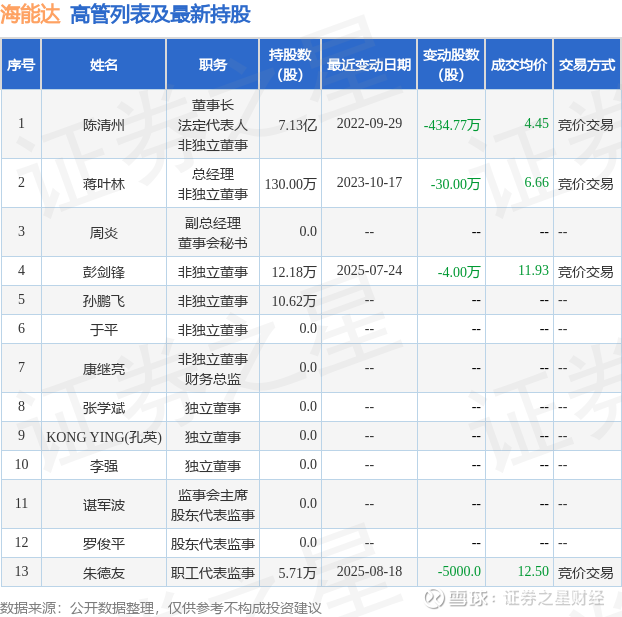
Task: Click 康继亮's position cell 非独立董事 财务总监
Action: tap(213, 369)
